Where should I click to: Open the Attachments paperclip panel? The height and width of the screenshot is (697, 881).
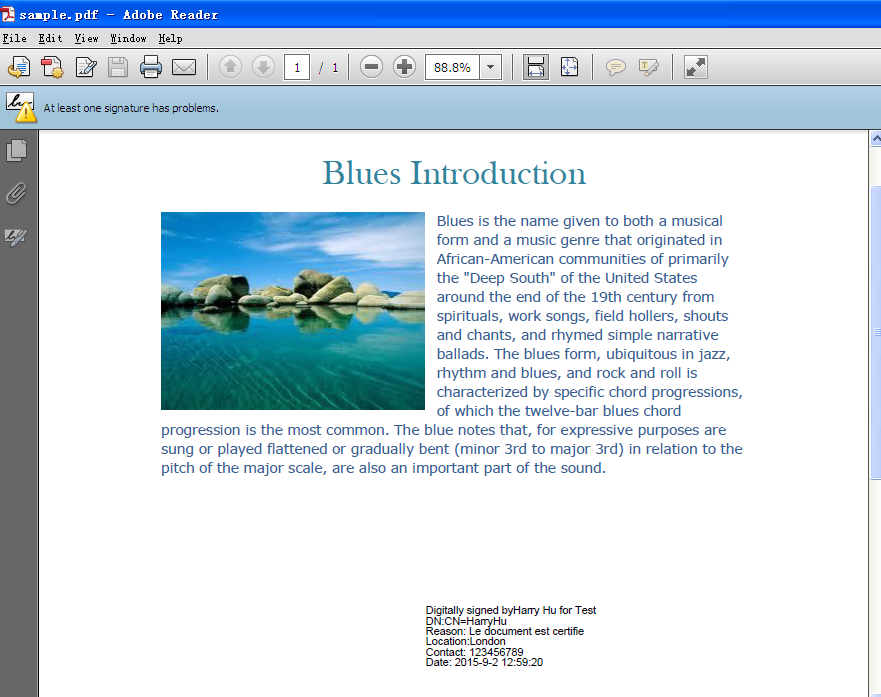16,193
